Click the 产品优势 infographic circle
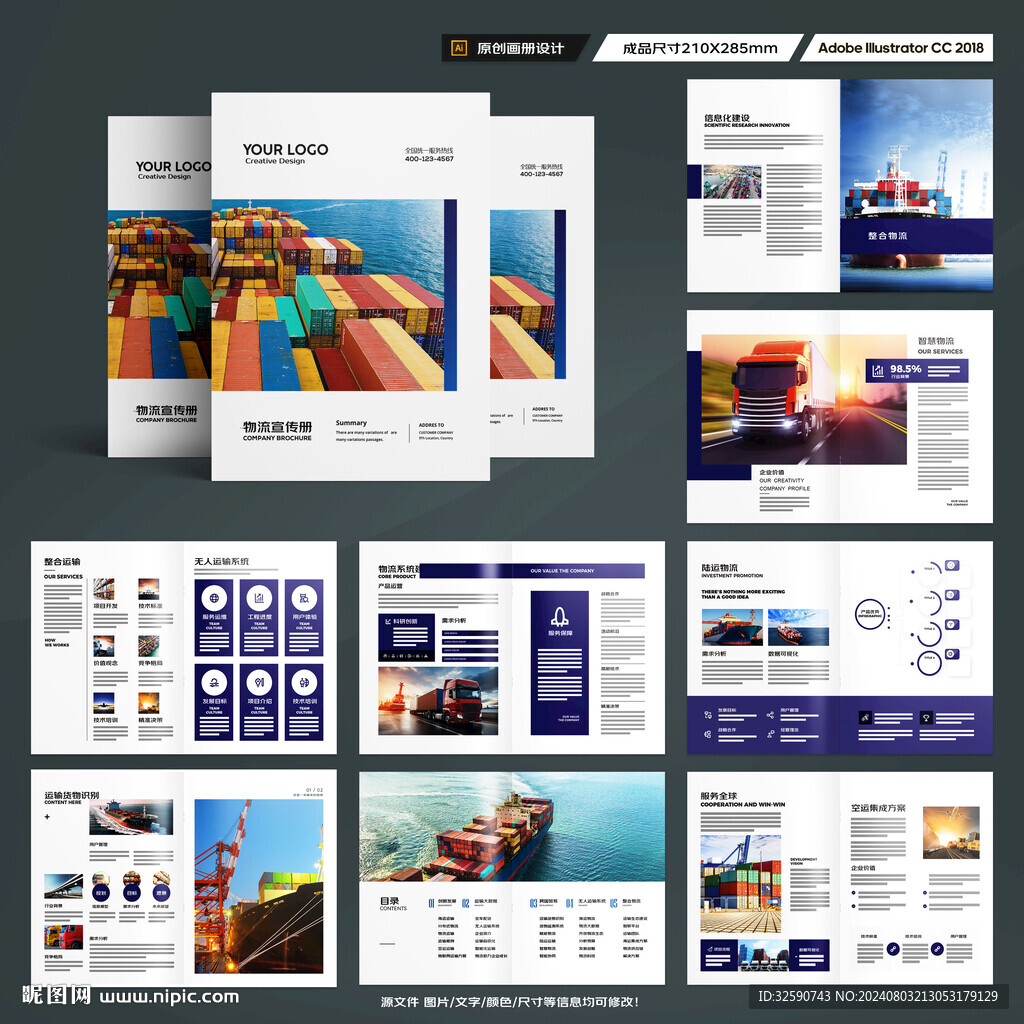Screen dimensions: 1024x1024 [869, 614]
